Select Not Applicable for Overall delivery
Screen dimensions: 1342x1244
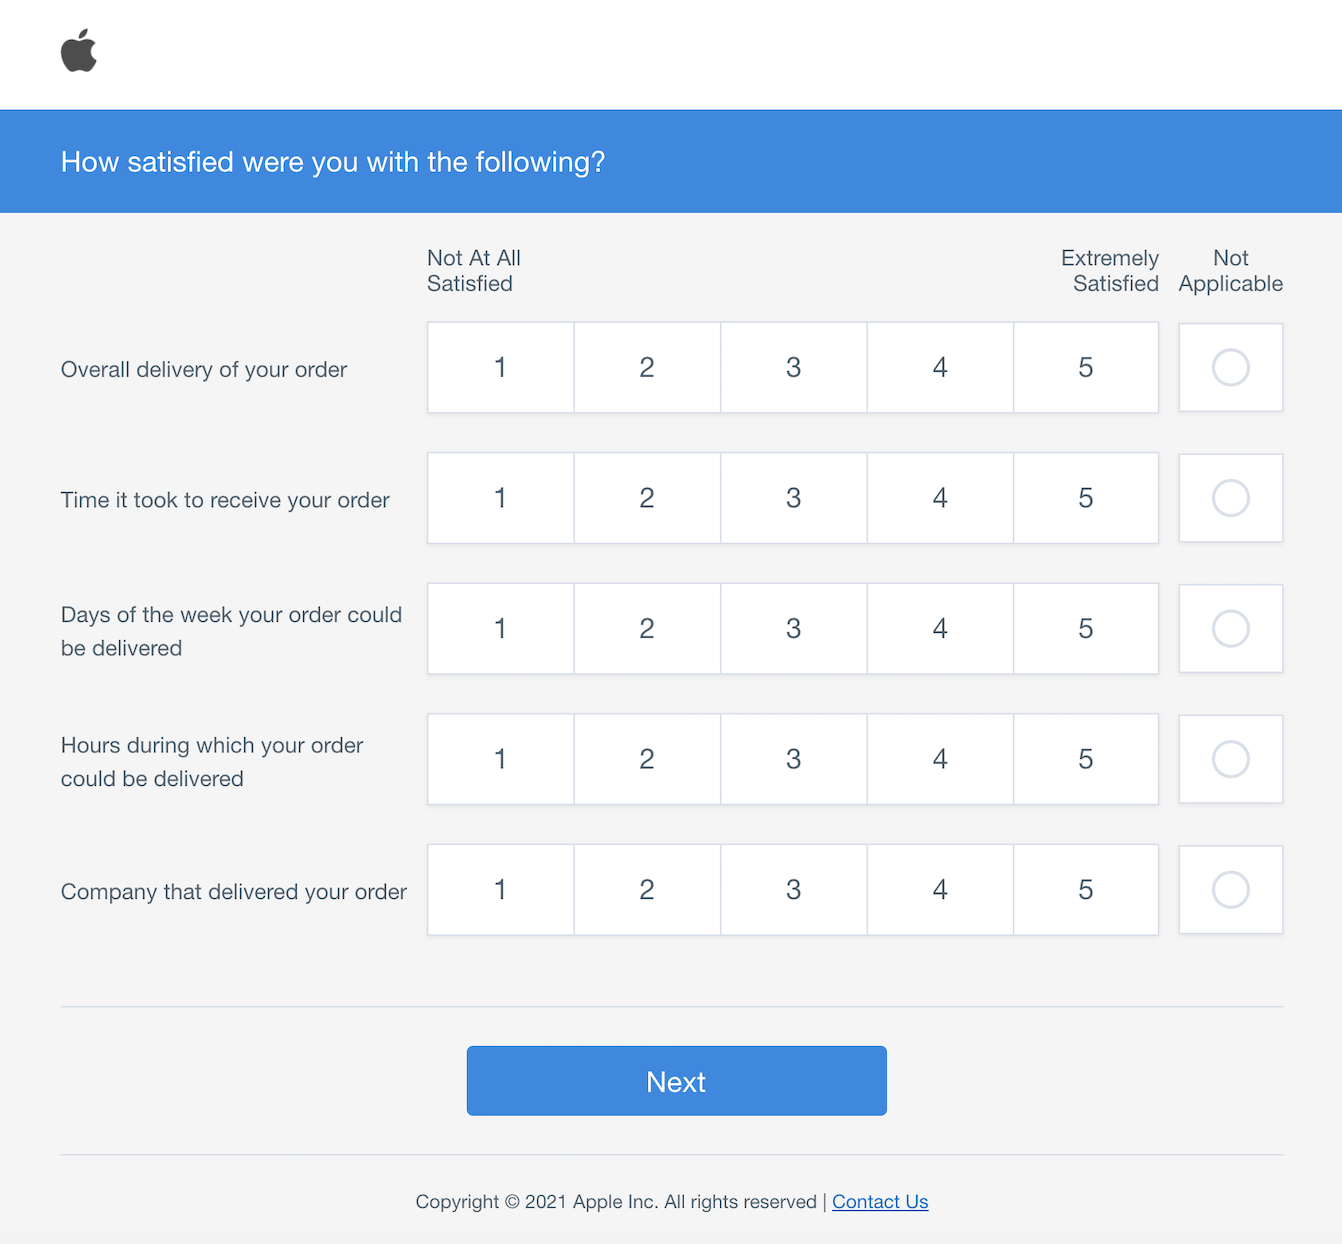coord(1230,367)
